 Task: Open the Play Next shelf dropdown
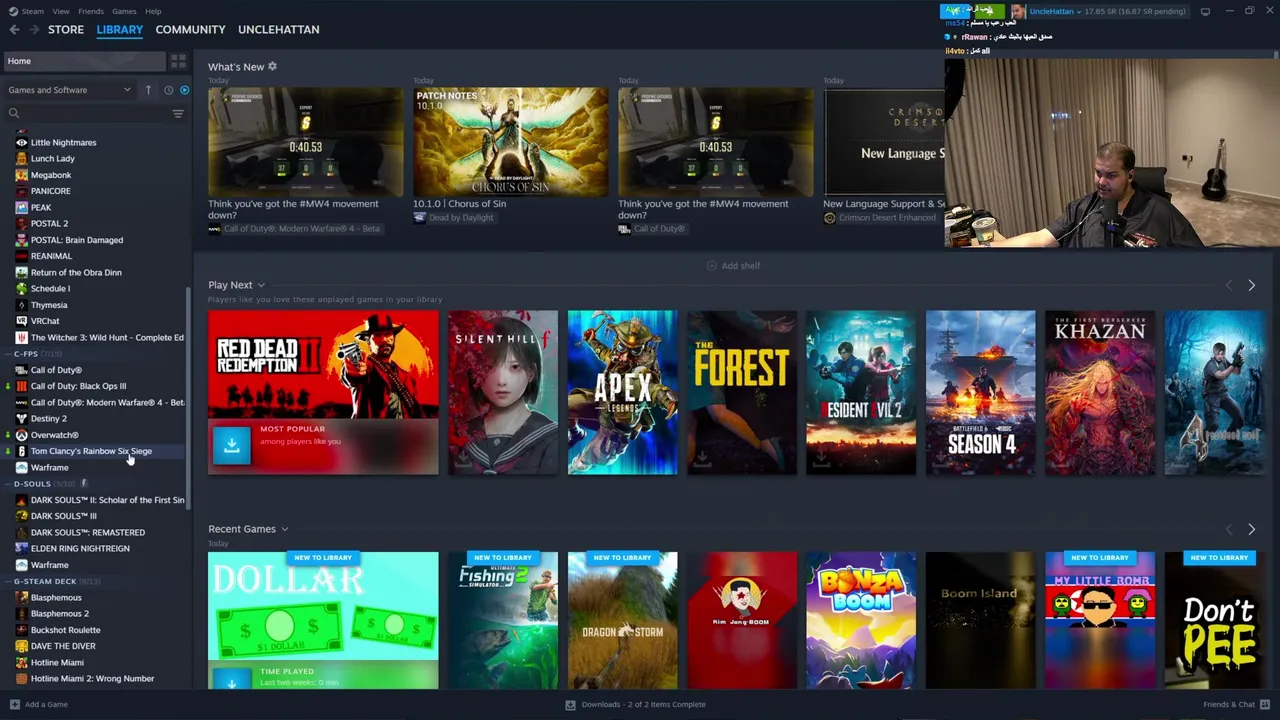[x=261, y=286]
